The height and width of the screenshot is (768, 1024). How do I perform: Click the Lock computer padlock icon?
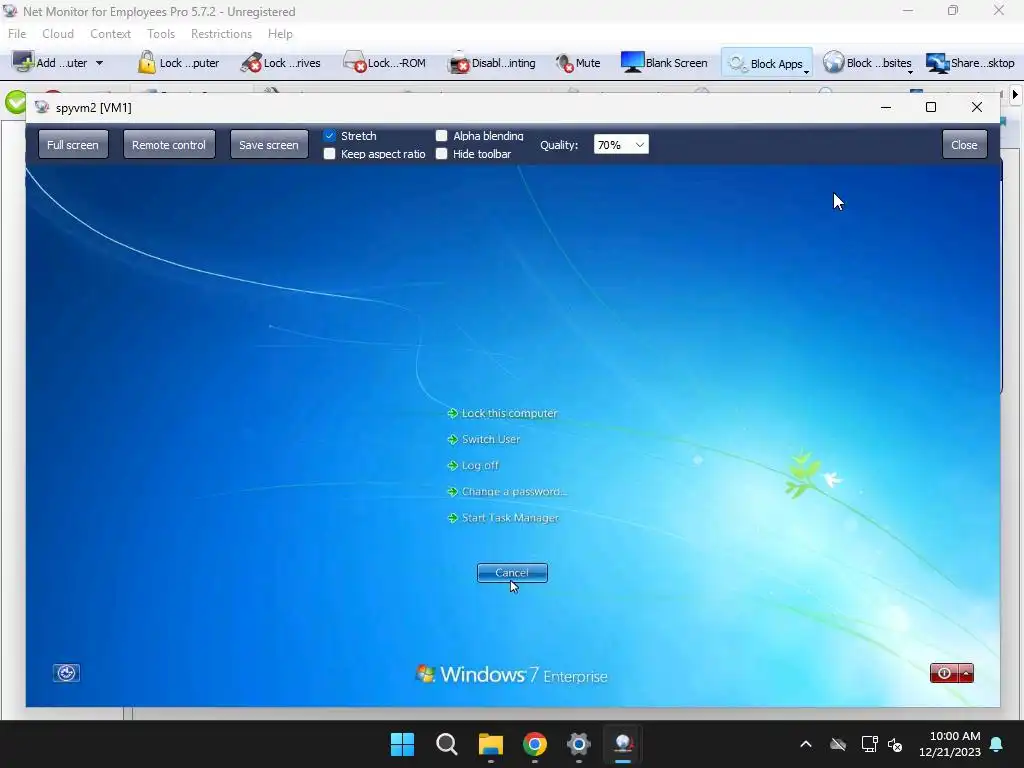click(146, 62)
